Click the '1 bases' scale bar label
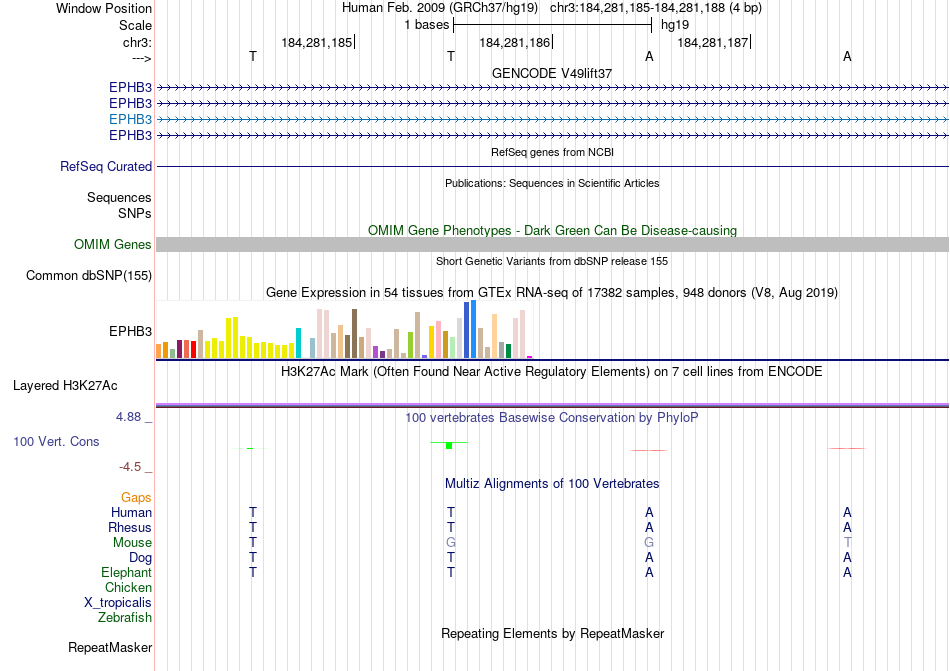 pos(427,25)
